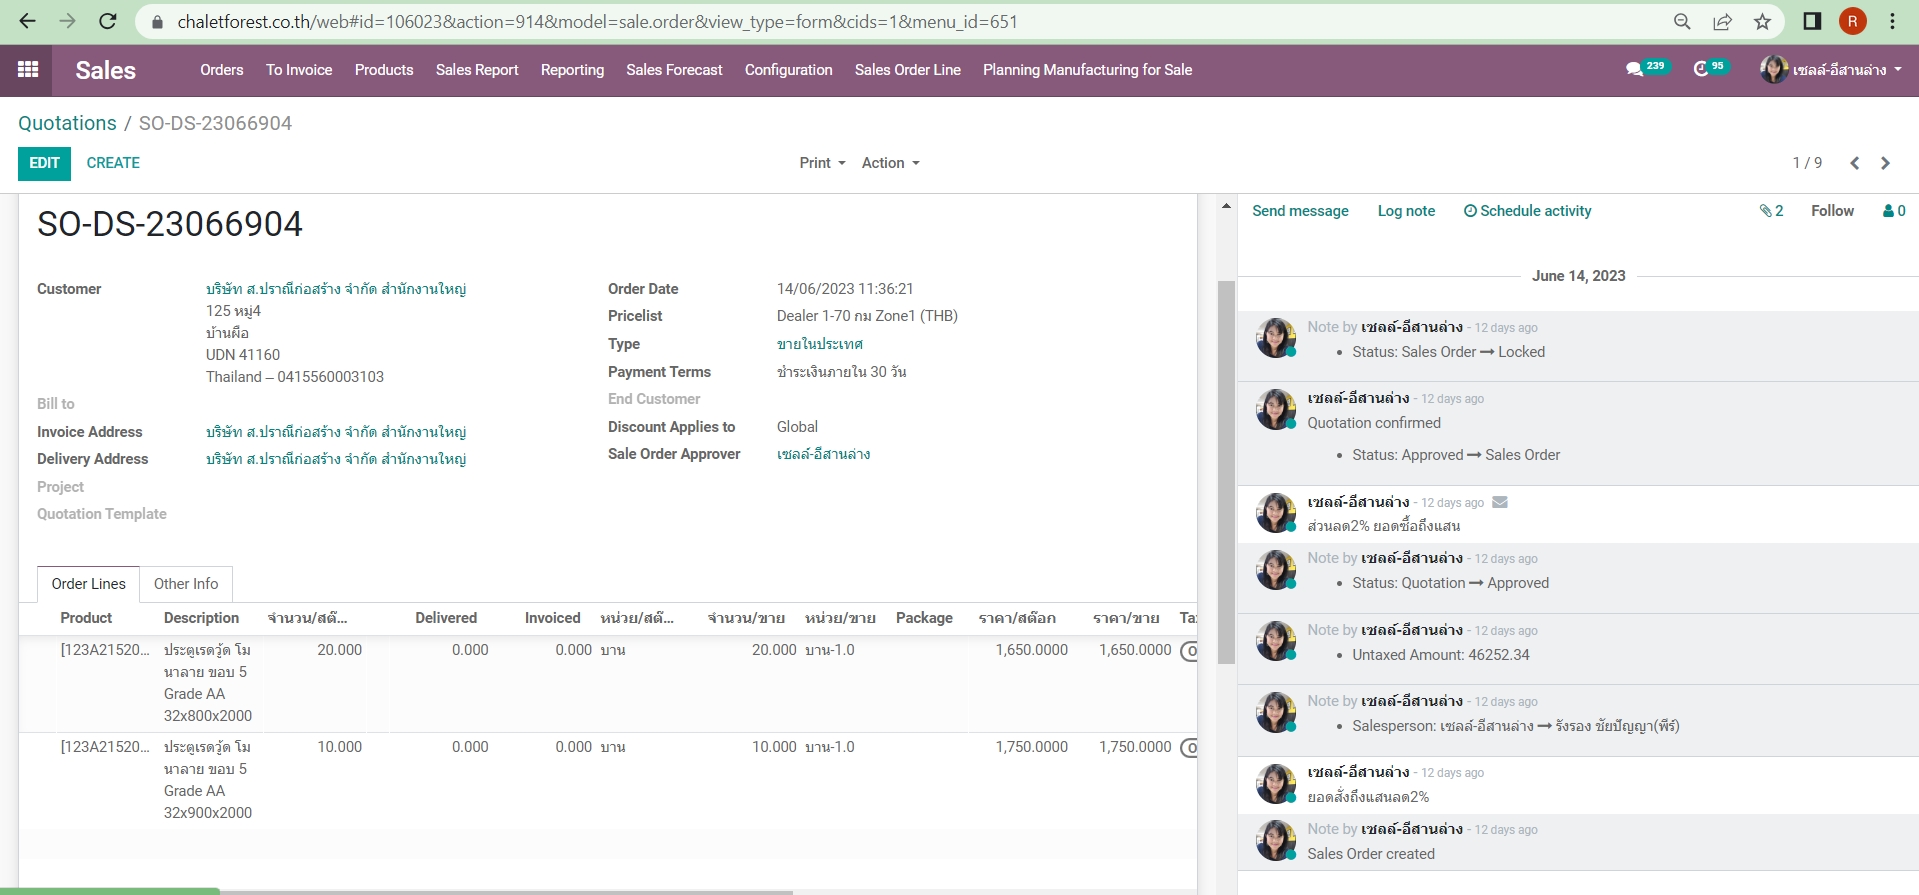Expand the Action dropdown
Image resolution: width=1919 pixels, height=895 pixels.
[x=890, y=163]
